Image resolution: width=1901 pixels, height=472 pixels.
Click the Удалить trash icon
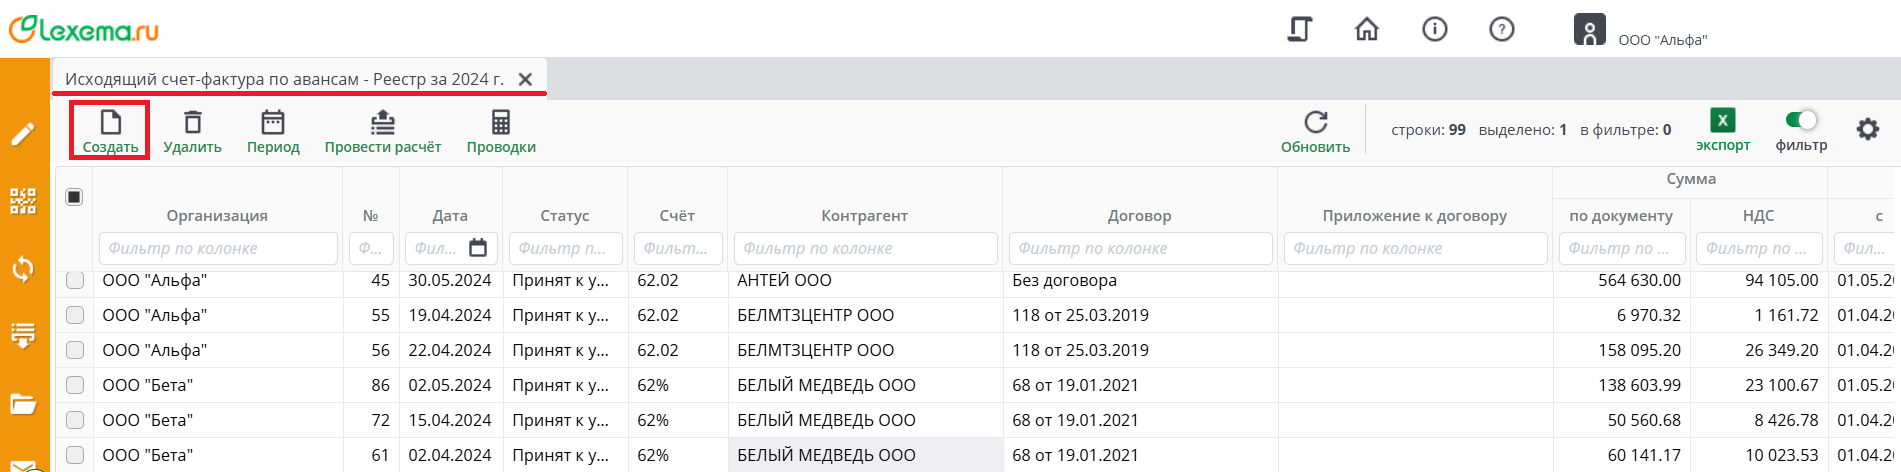[192, 123]
